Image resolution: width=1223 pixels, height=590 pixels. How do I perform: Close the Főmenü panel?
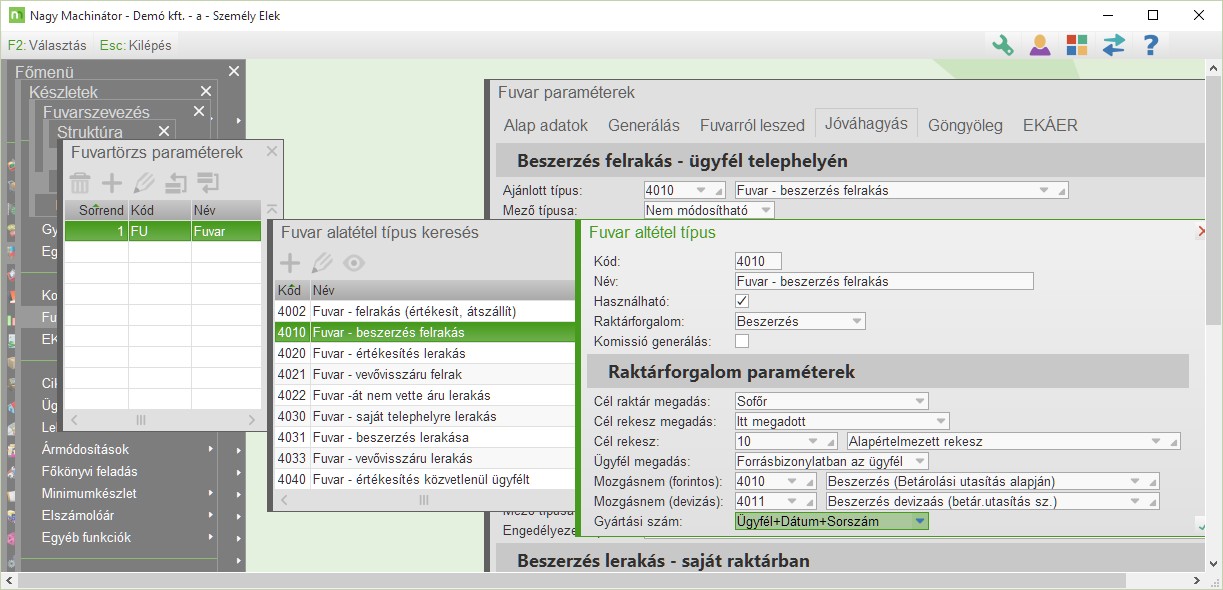coord(234,71)
